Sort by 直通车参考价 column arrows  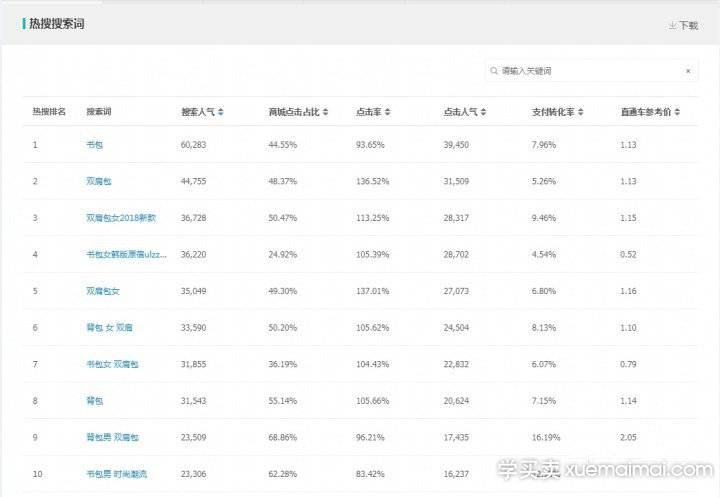click(x=677, y=112)
